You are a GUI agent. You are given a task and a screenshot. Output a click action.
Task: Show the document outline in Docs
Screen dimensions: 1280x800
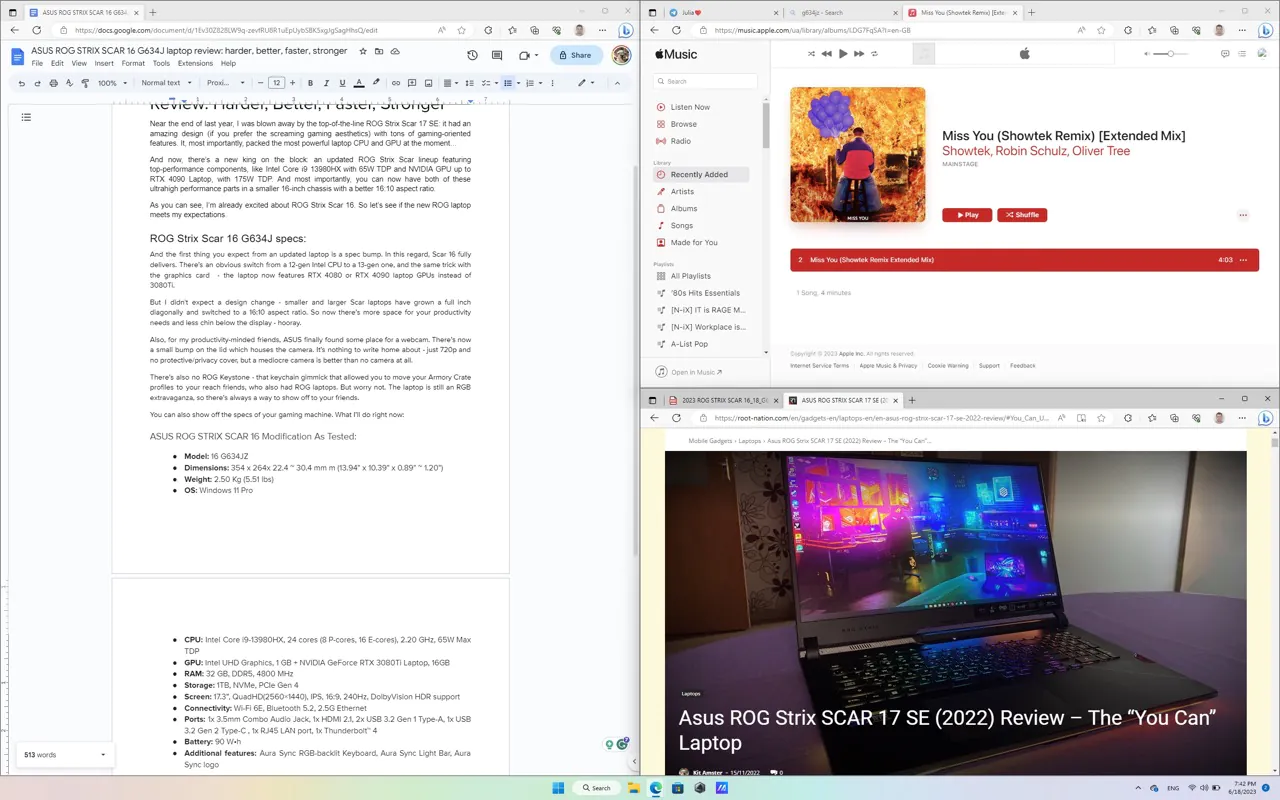(26, 117)
